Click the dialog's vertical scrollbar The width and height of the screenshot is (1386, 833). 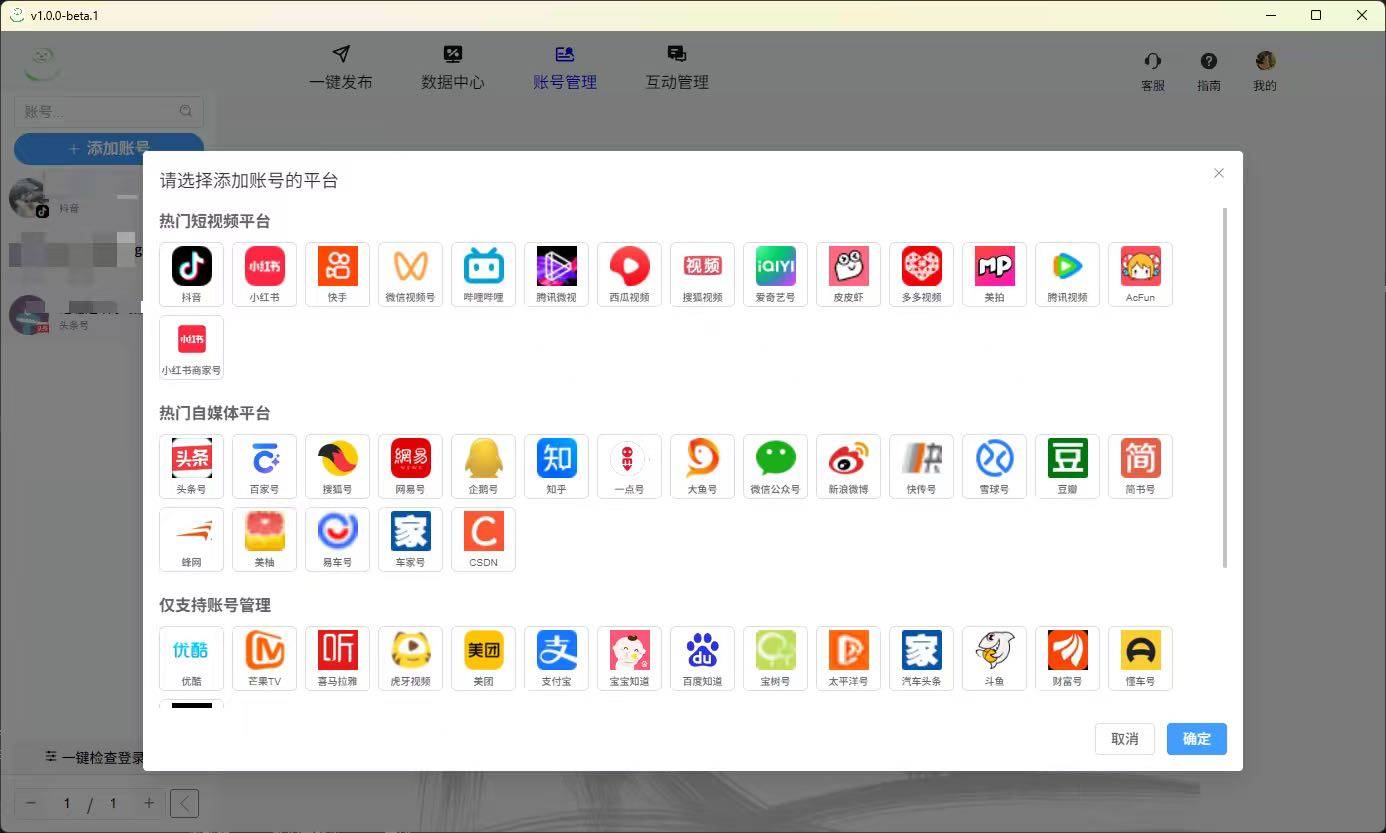click(1225, 388)
